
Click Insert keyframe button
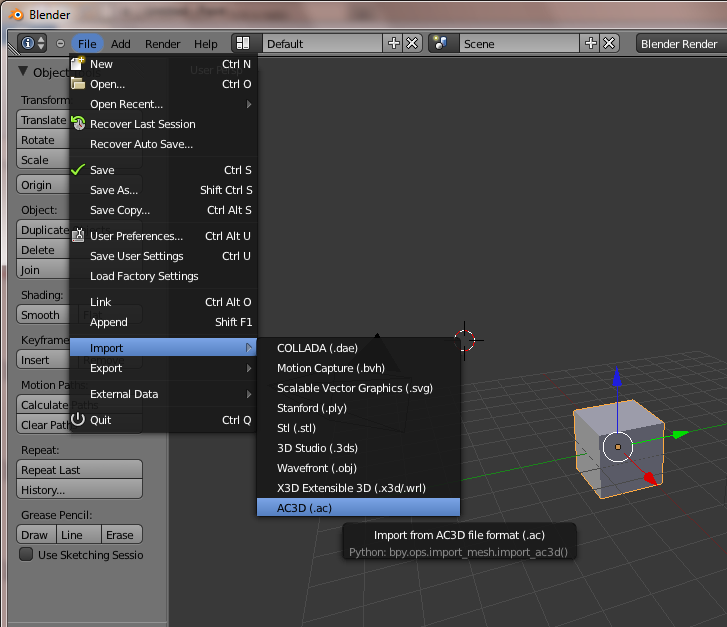click(x=43, y=359)
